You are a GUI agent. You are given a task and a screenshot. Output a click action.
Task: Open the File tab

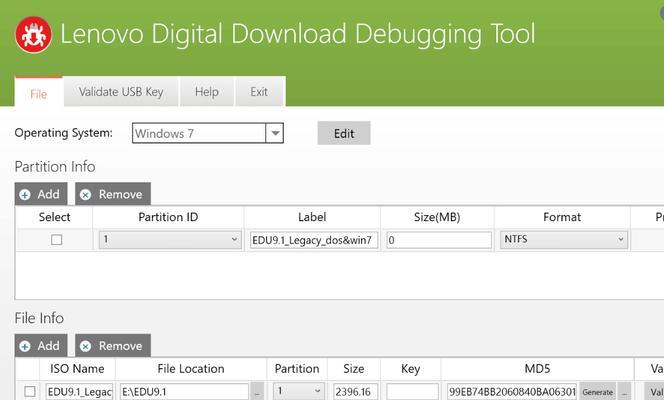click(x=39, y=92)
